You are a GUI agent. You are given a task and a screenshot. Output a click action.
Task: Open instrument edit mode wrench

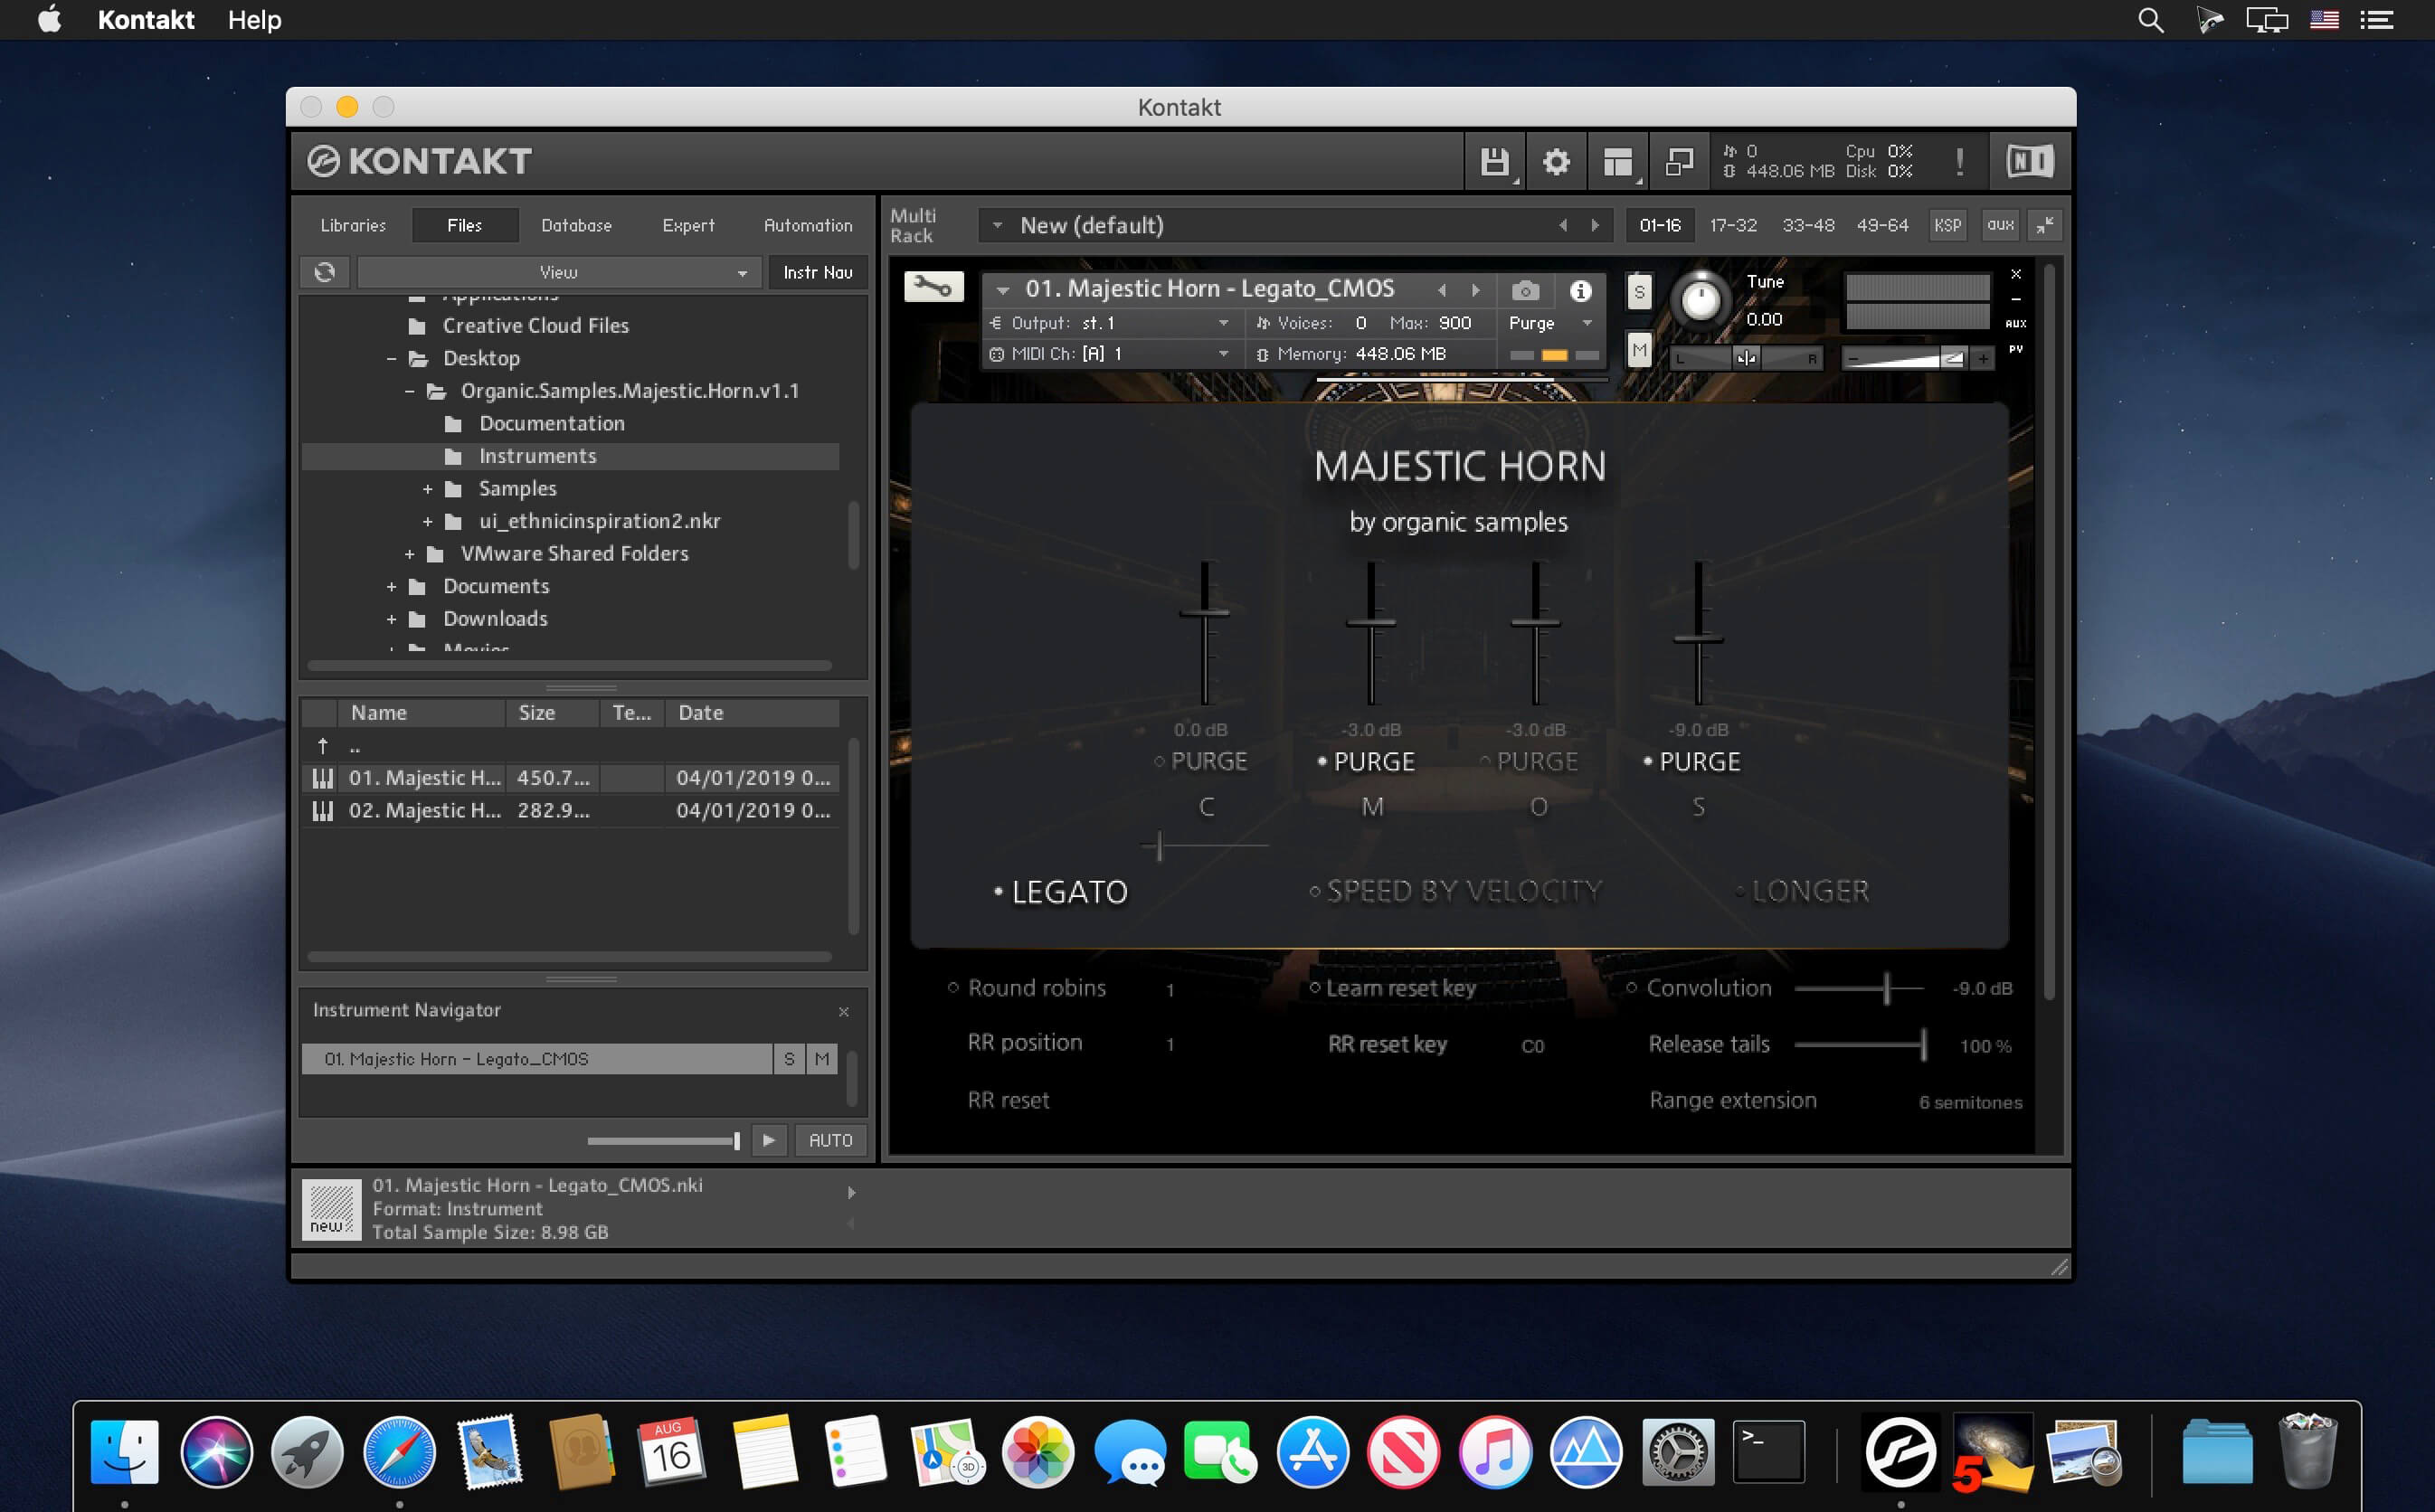point(933,288)
